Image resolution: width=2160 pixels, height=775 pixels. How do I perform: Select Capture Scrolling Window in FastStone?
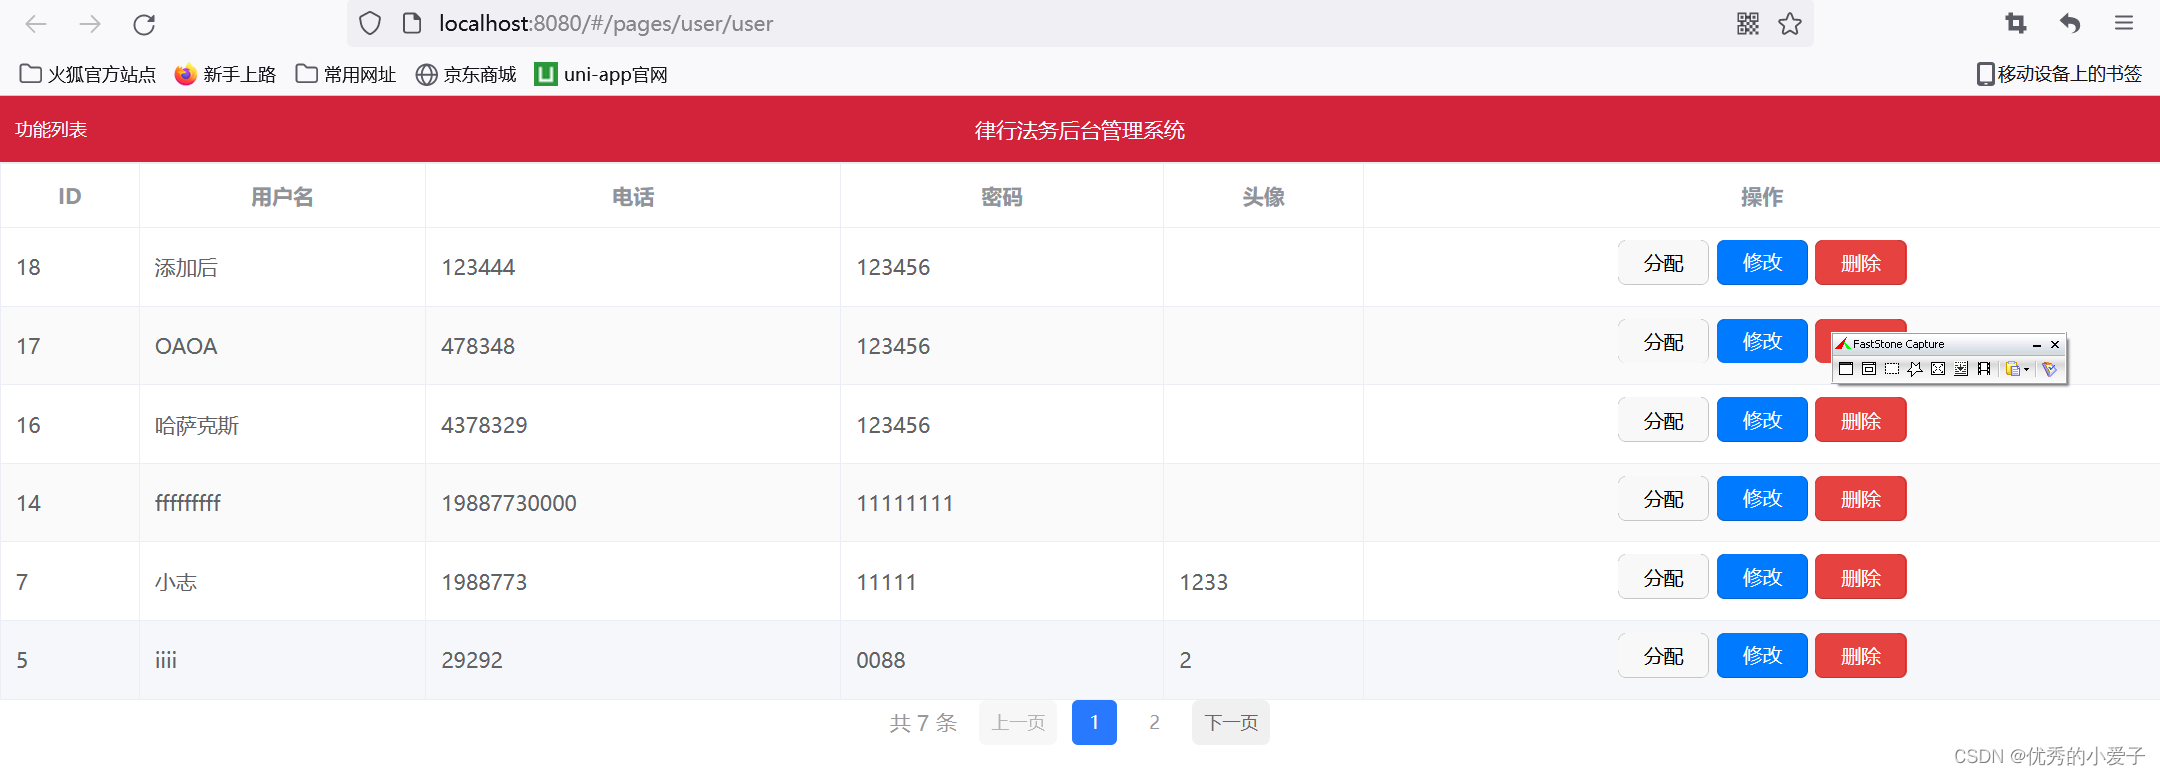[1961, 369]
